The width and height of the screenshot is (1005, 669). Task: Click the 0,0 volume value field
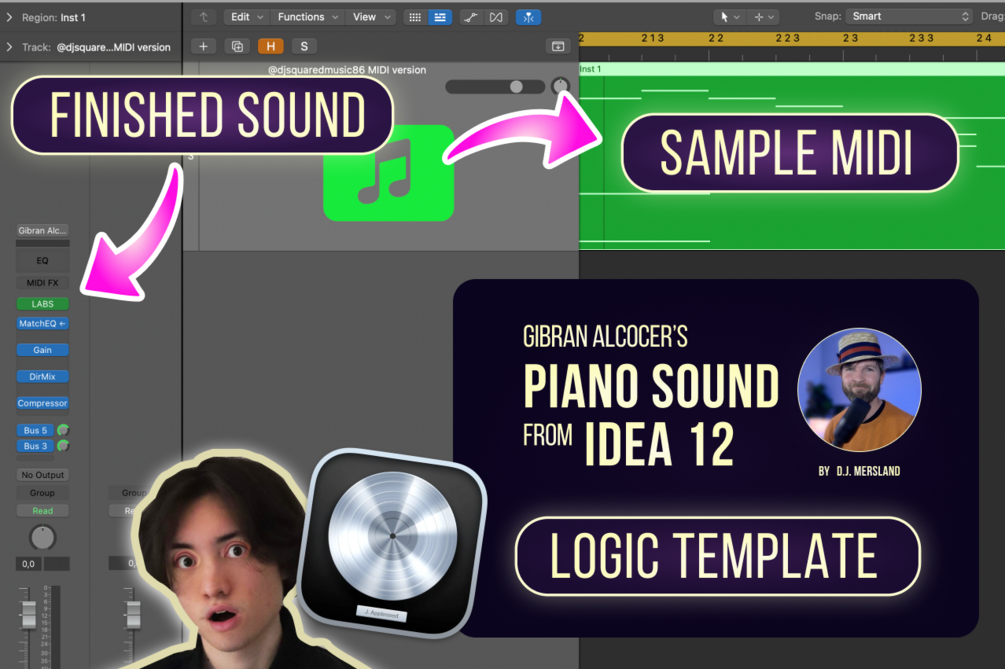[x=28, y=564]
